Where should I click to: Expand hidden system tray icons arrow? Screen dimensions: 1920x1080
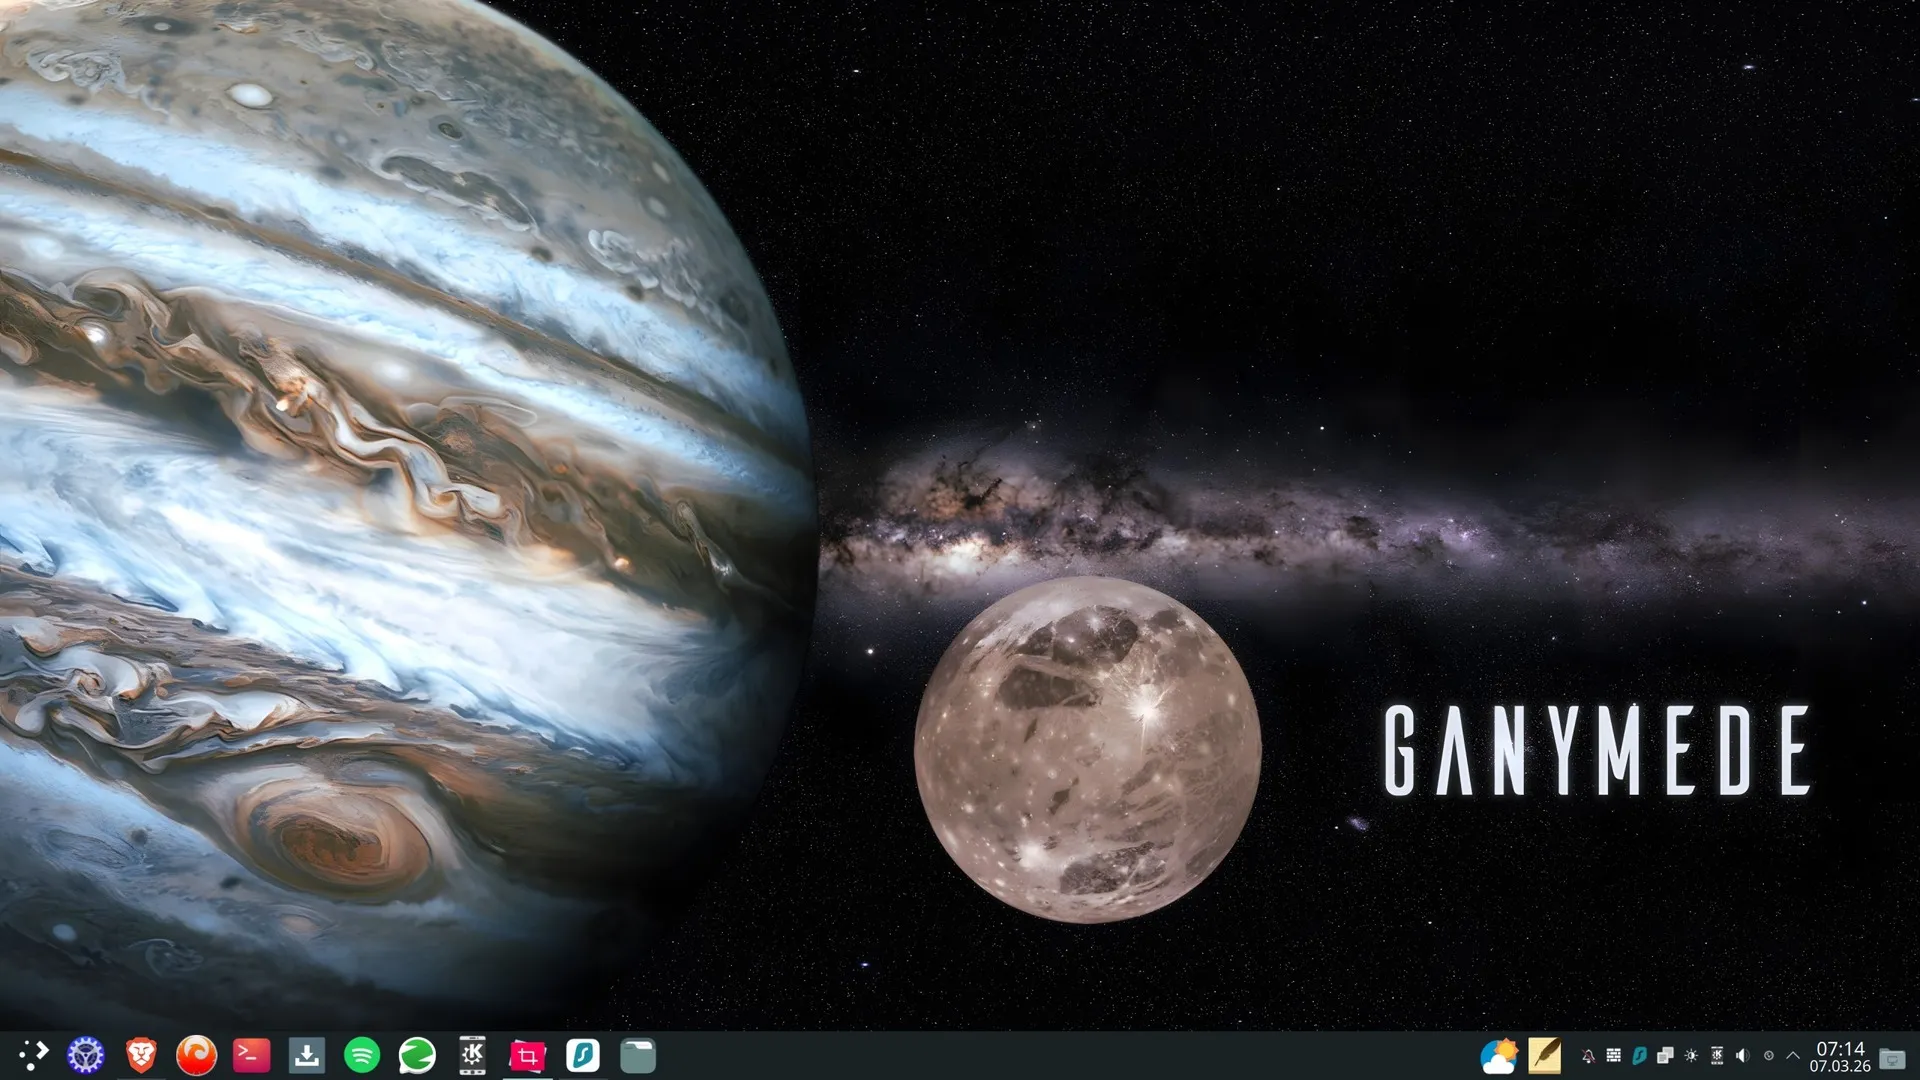tap(1793, 1056)
